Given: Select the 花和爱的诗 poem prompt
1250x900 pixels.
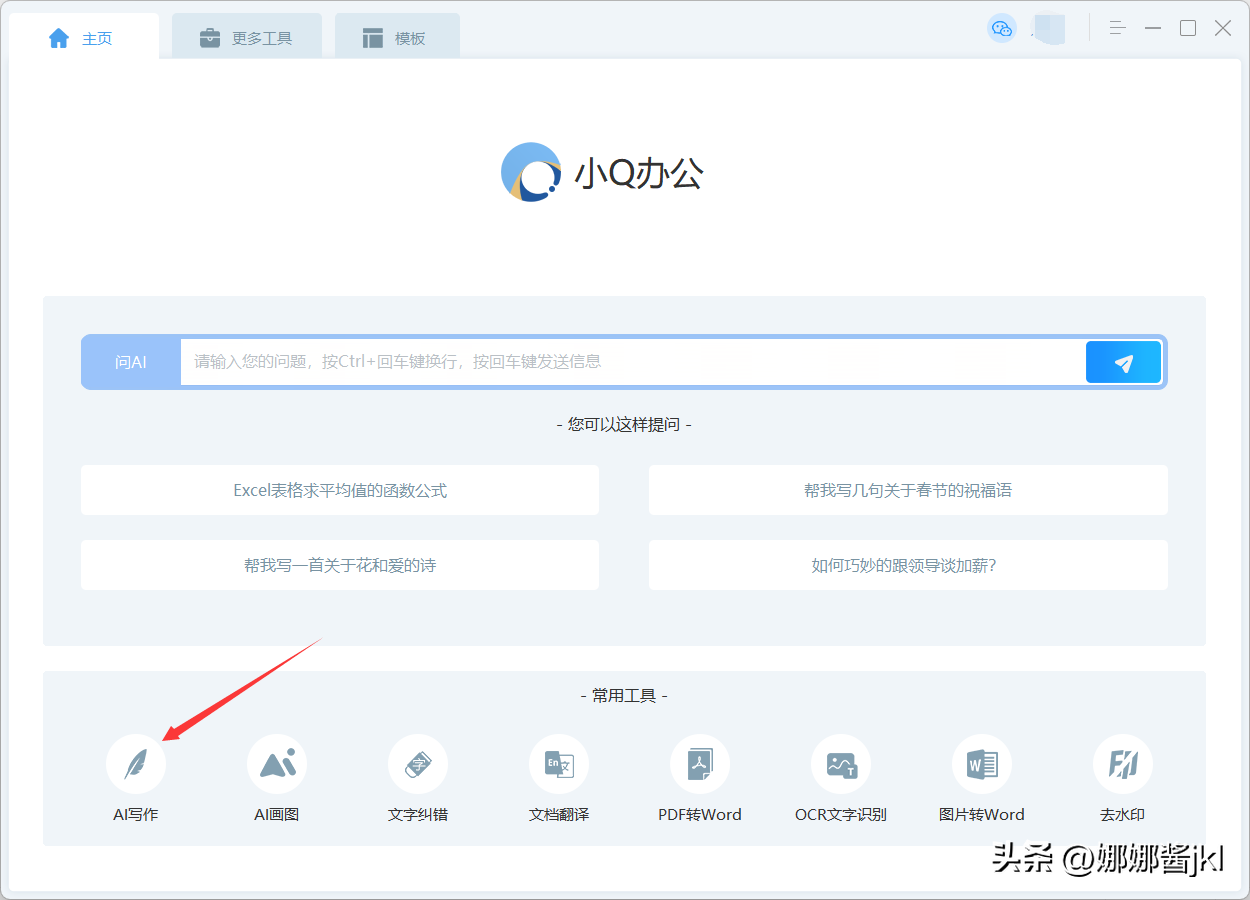Looking at the screenshot, I should 340,565.
